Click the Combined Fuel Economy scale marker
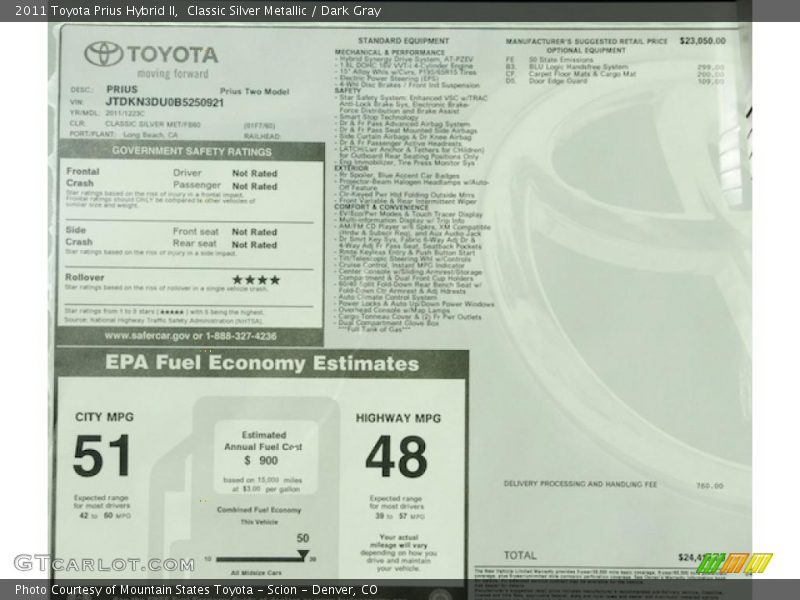Image resolution: width=800 pixels, height=600 pixels. [x=303, y=555]
